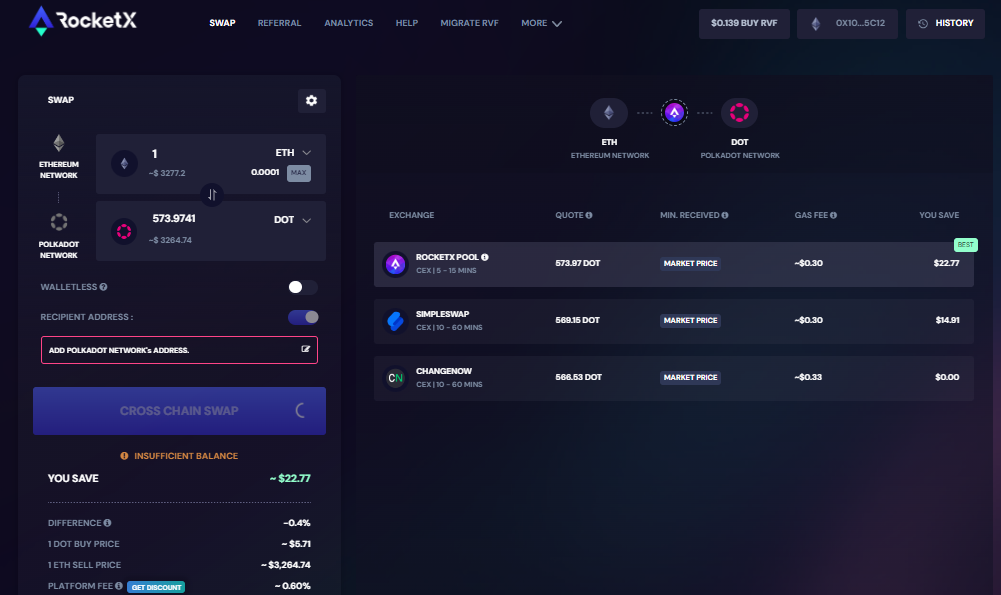Expand the More menu

541,23
